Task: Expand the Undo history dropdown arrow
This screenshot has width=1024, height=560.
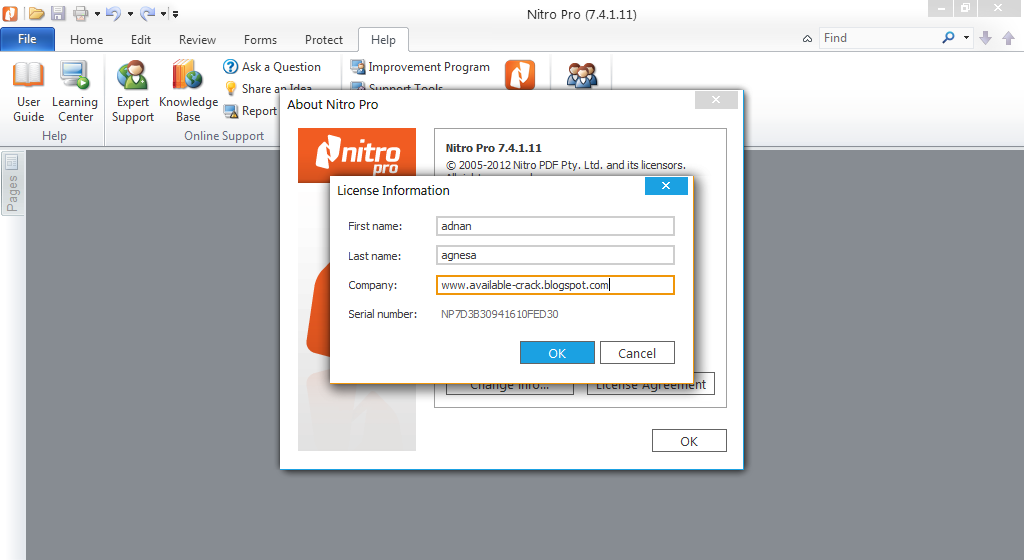Action: pyautogui.click(x=130, y=14)
